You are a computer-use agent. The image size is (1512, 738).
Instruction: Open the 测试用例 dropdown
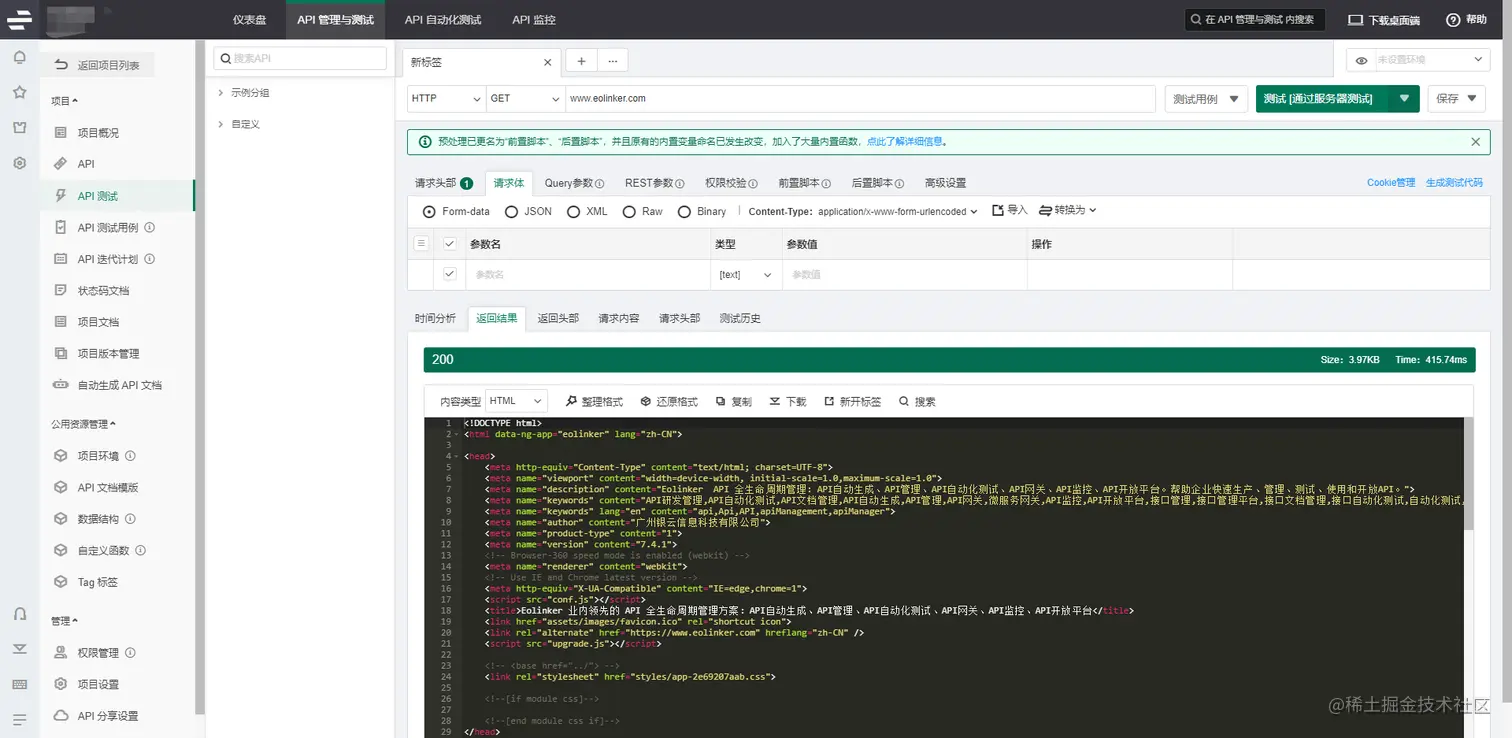tap(1206, 99)
